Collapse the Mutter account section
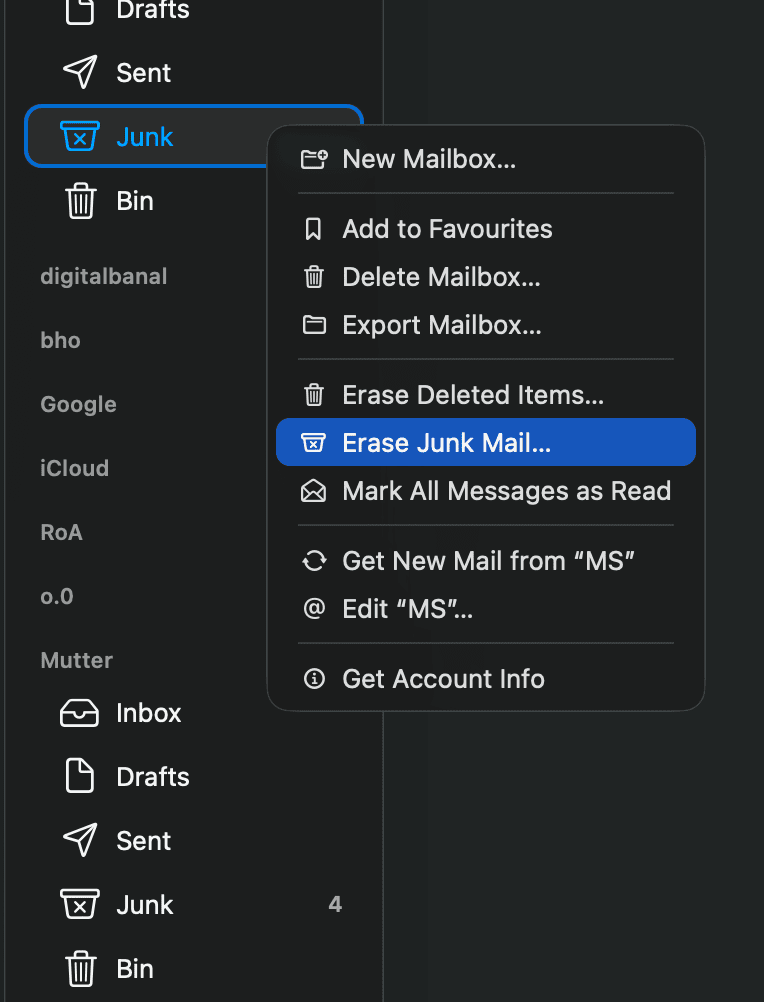Image resolution: width=764 pixels, height=1002 pixels. (x=76, y=660)
